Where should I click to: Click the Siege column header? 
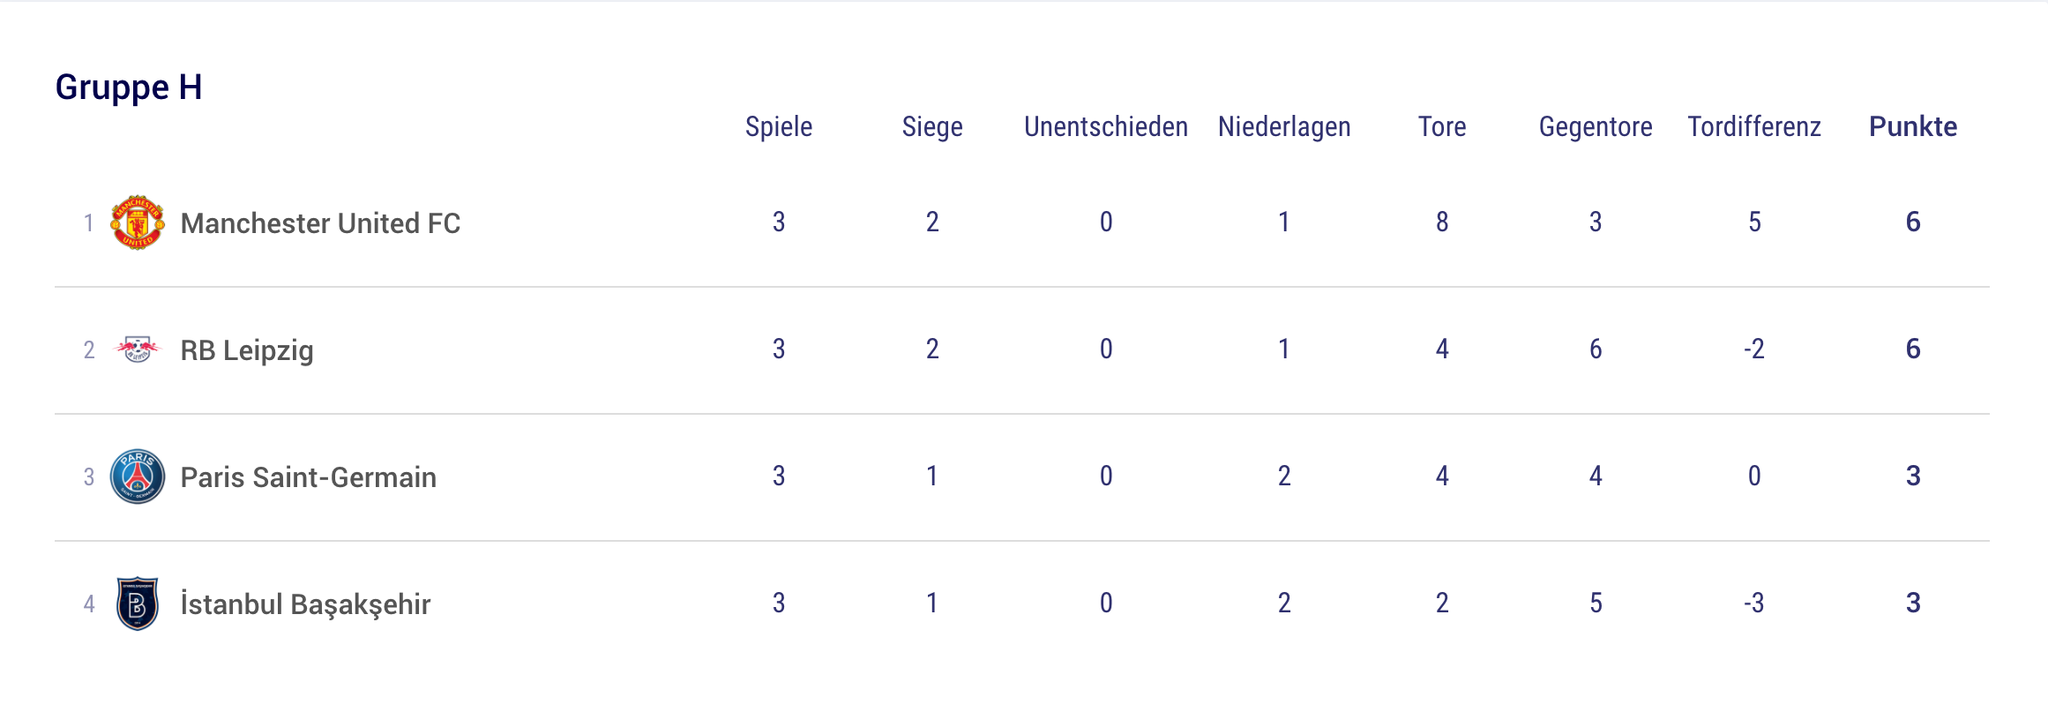point(932,127)
